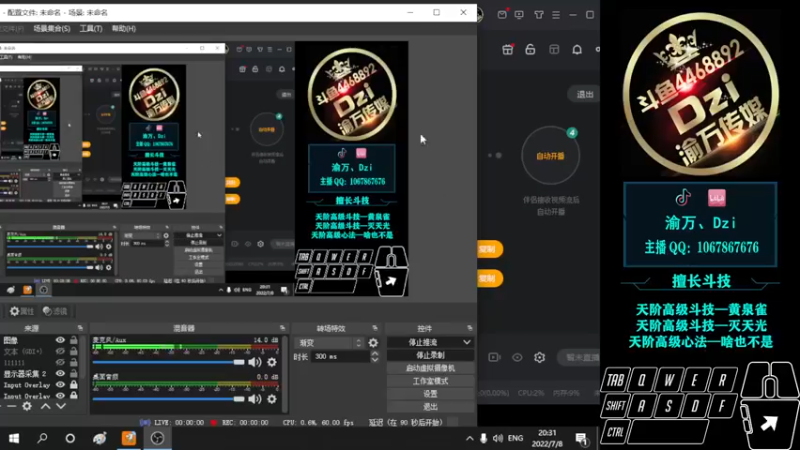Screen dimensions: 800x450
Task: Adjust the 麦克风/Aux volume slider
Action: pyautogui.click(x=168, y=362)
